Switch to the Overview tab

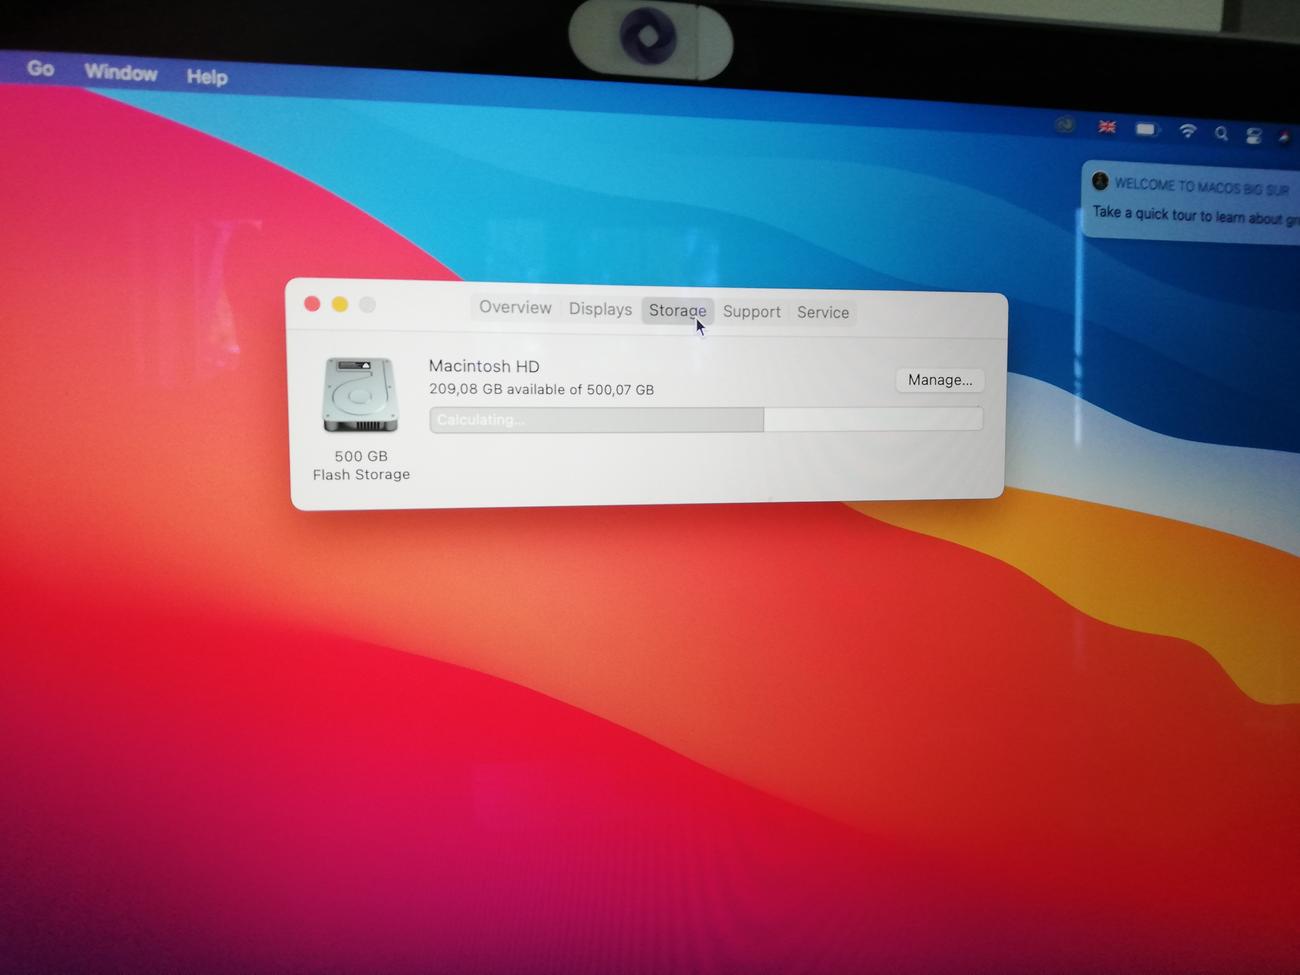[x=515, y=308]
